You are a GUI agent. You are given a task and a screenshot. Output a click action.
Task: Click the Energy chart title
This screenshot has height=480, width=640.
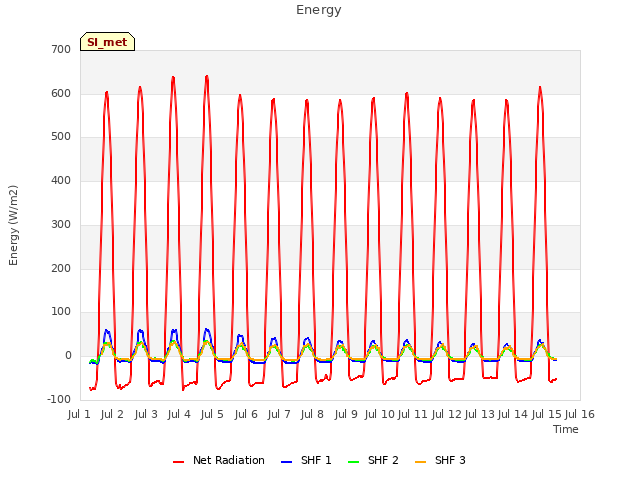click(319, 9)
